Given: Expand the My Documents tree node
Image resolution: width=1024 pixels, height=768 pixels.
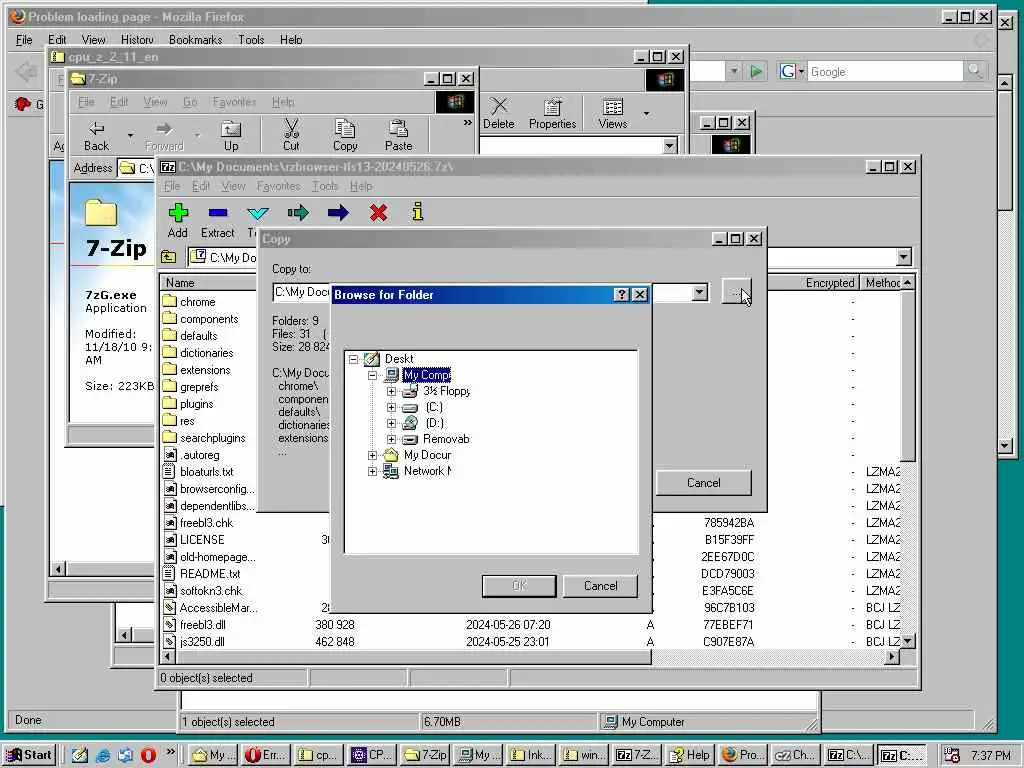Looking at the screenshot, I should pyautogui.click(x=372, y=455).
